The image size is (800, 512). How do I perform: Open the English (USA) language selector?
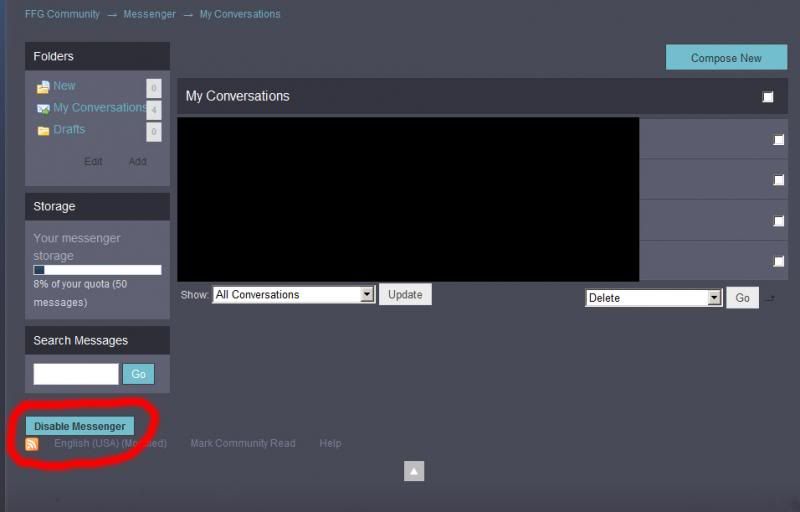coord(110,443)
